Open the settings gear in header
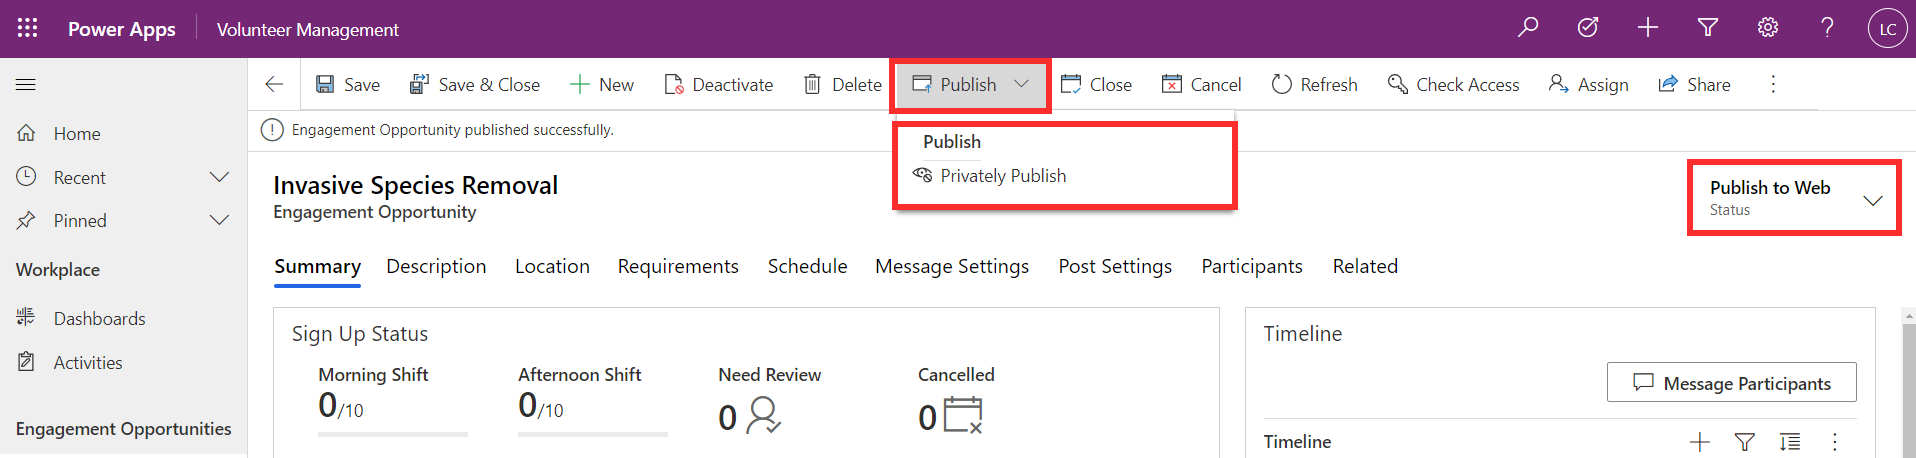Image resolution: width=1916 pixels, height=458 pixels. [x=1768, y=28]
